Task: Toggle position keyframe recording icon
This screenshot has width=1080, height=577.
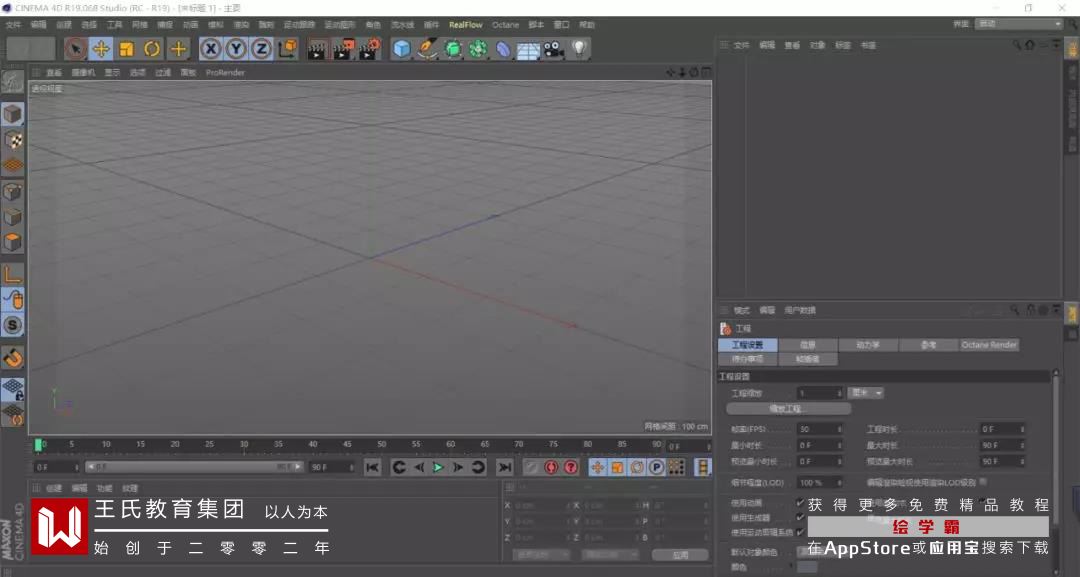Action: tap(598, 468)
